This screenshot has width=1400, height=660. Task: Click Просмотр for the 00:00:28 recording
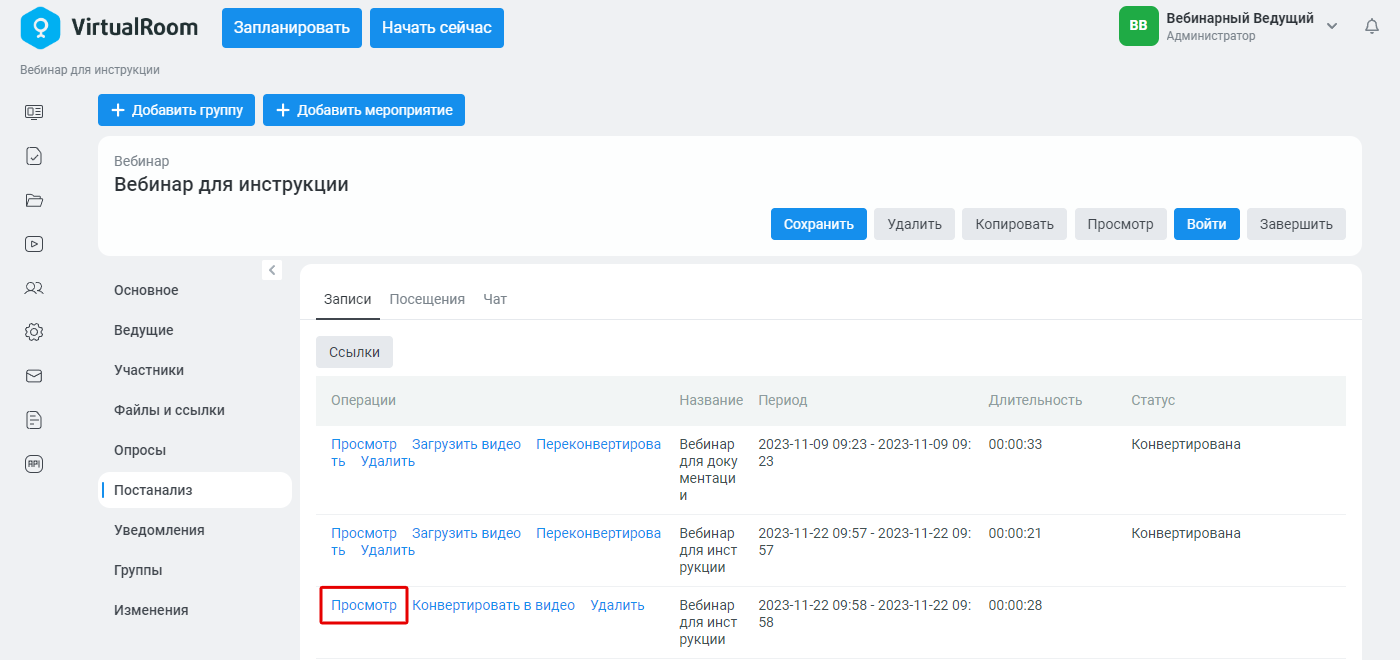click(x=364, y=605)
